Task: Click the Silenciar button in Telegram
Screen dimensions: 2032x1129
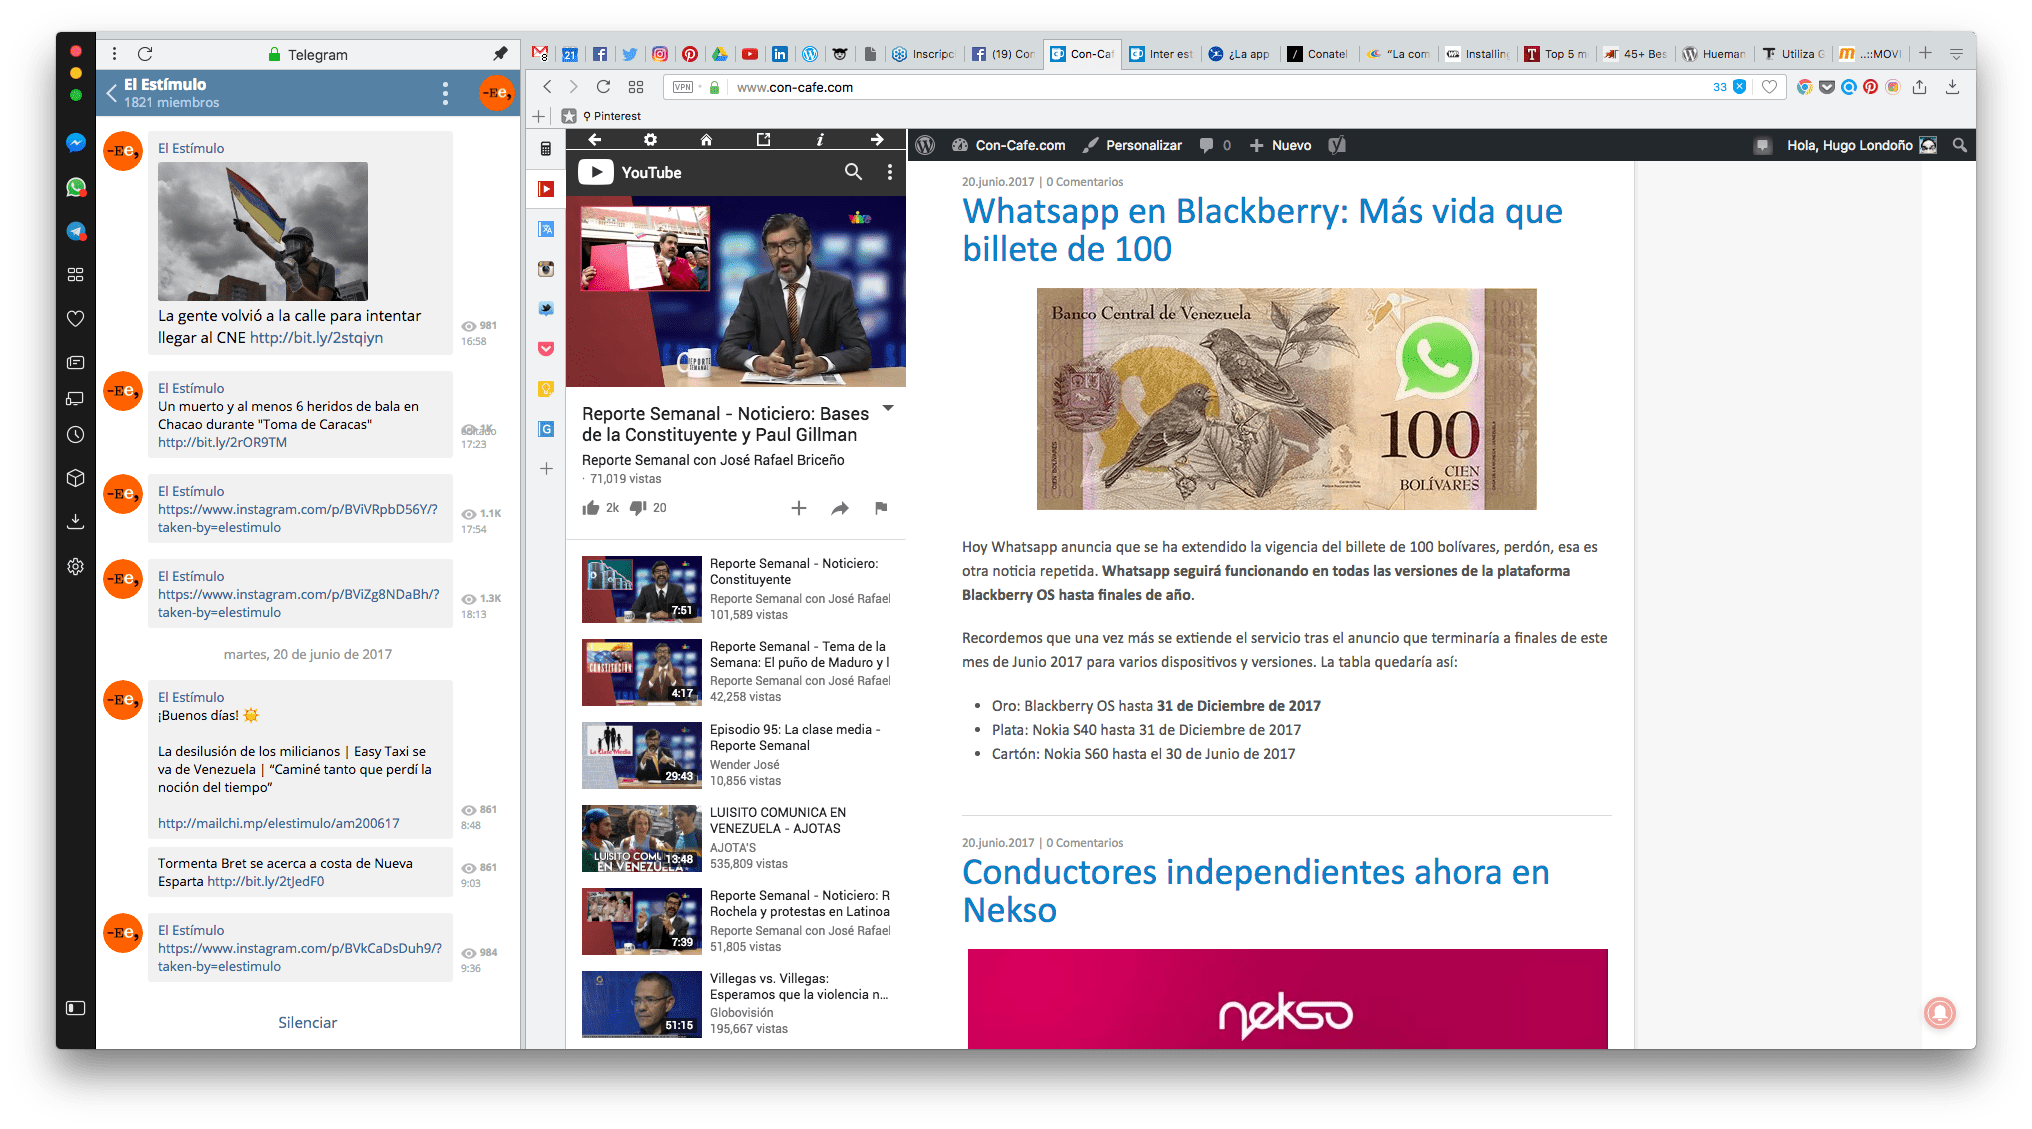Action: pyautogui.click(x=307, y=1022)
